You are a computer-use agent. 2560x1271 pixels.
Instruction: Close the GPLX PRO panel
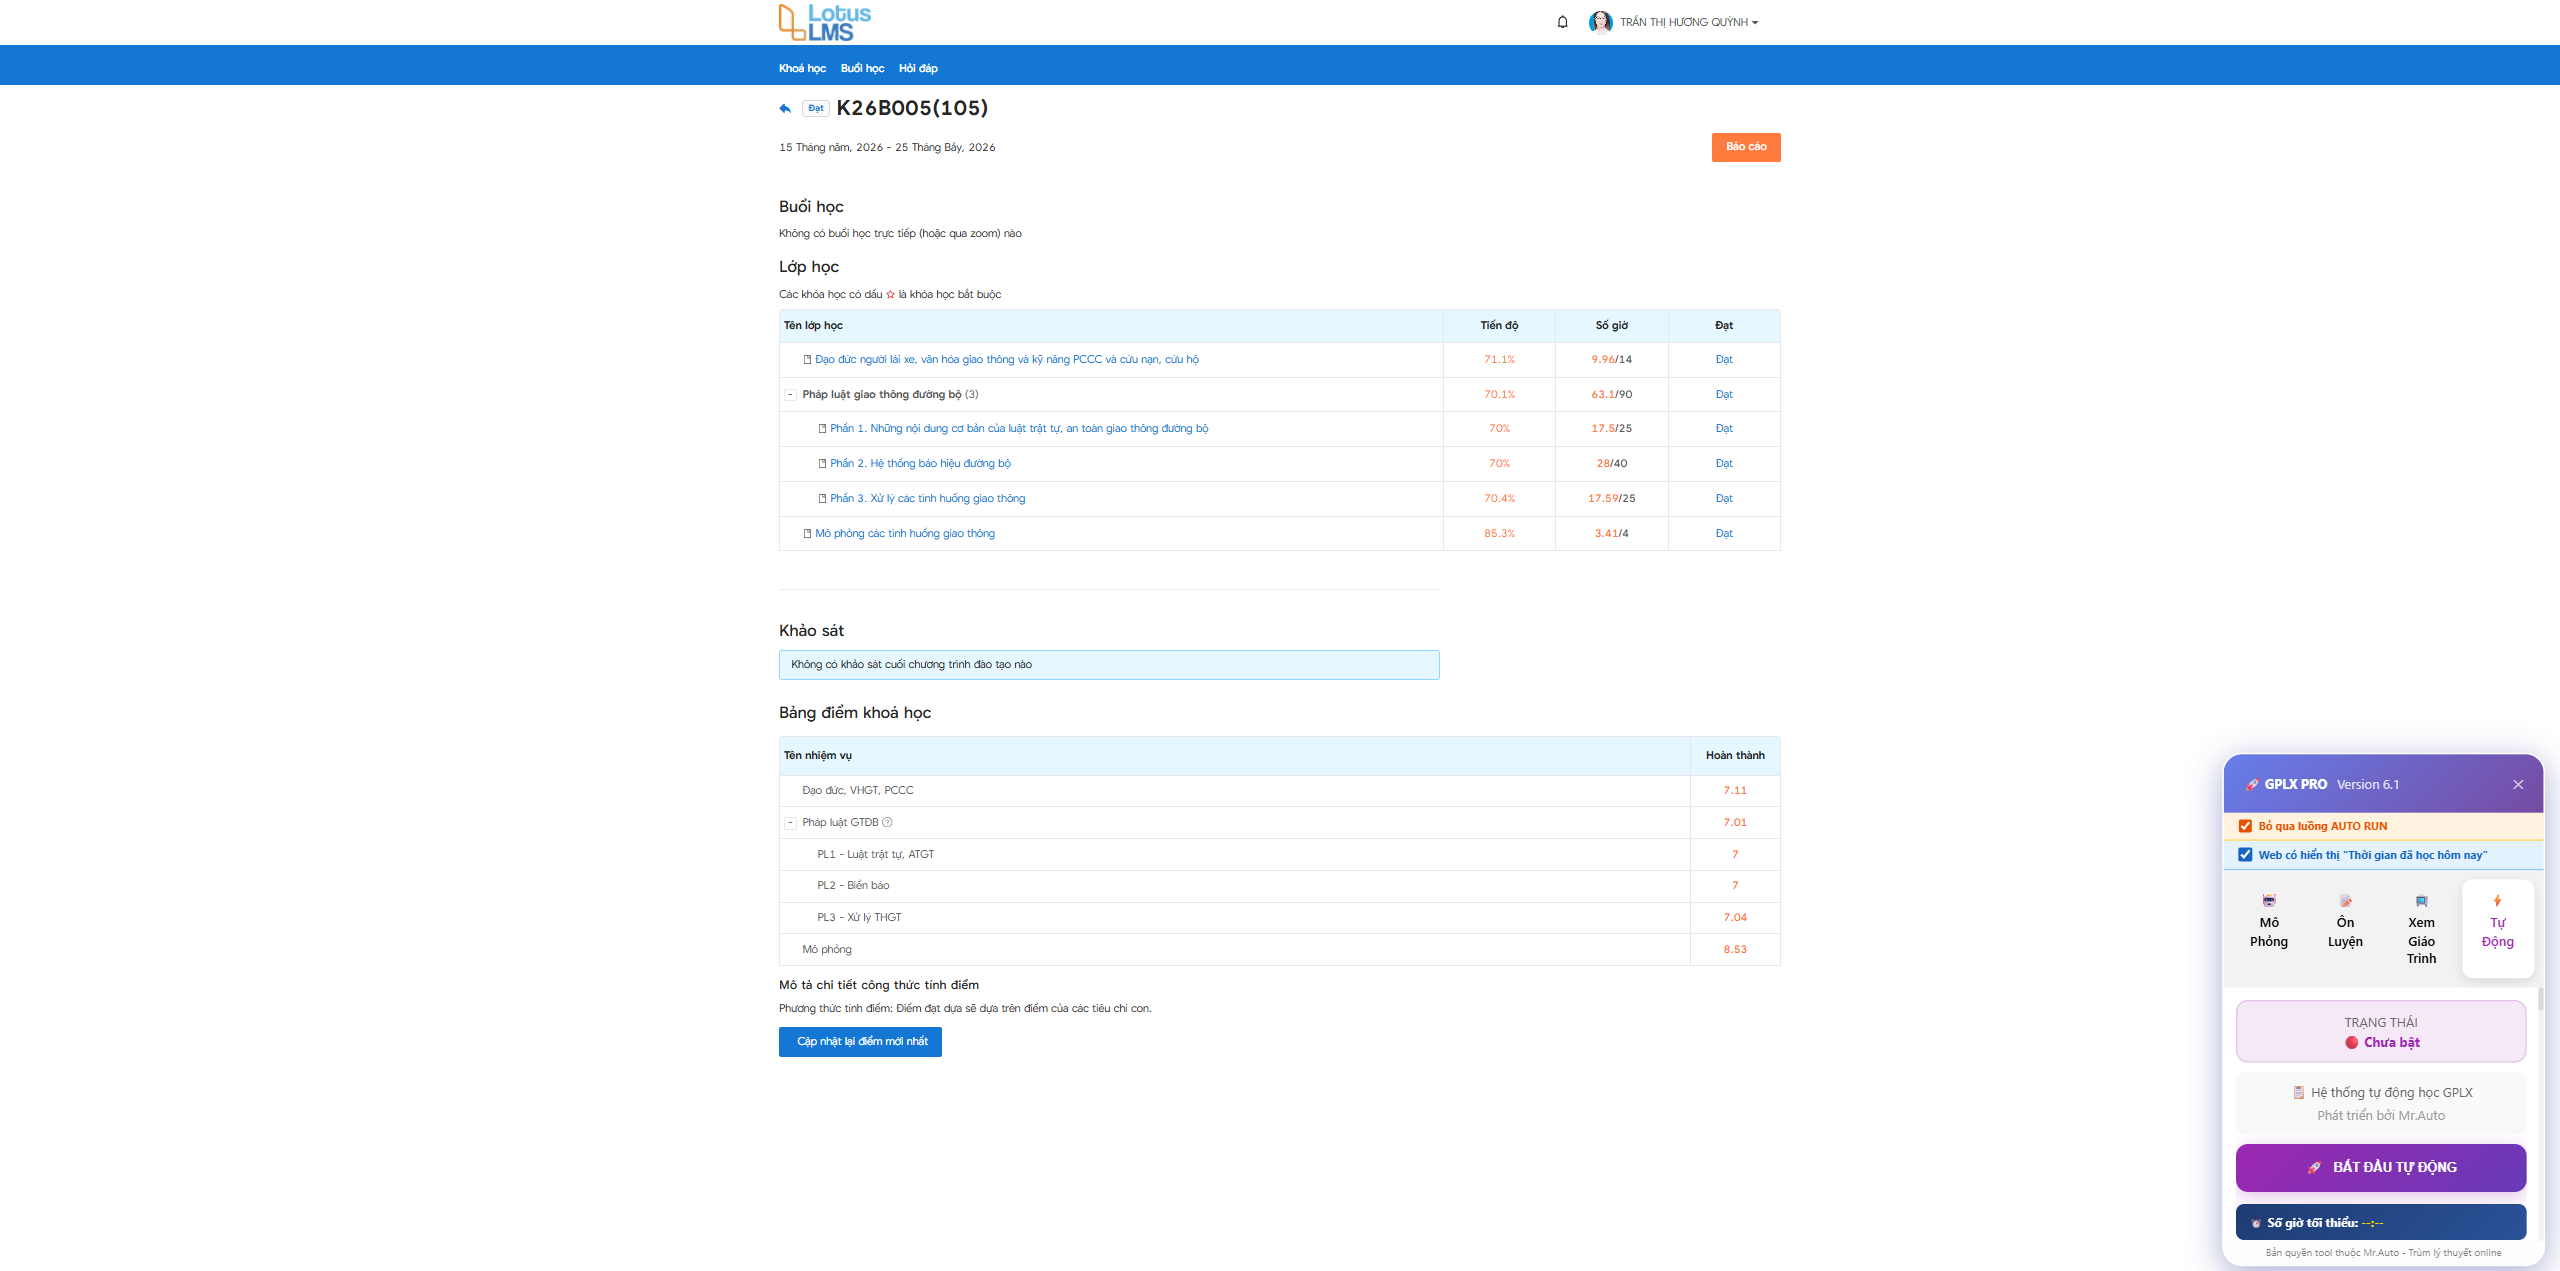2518,785
